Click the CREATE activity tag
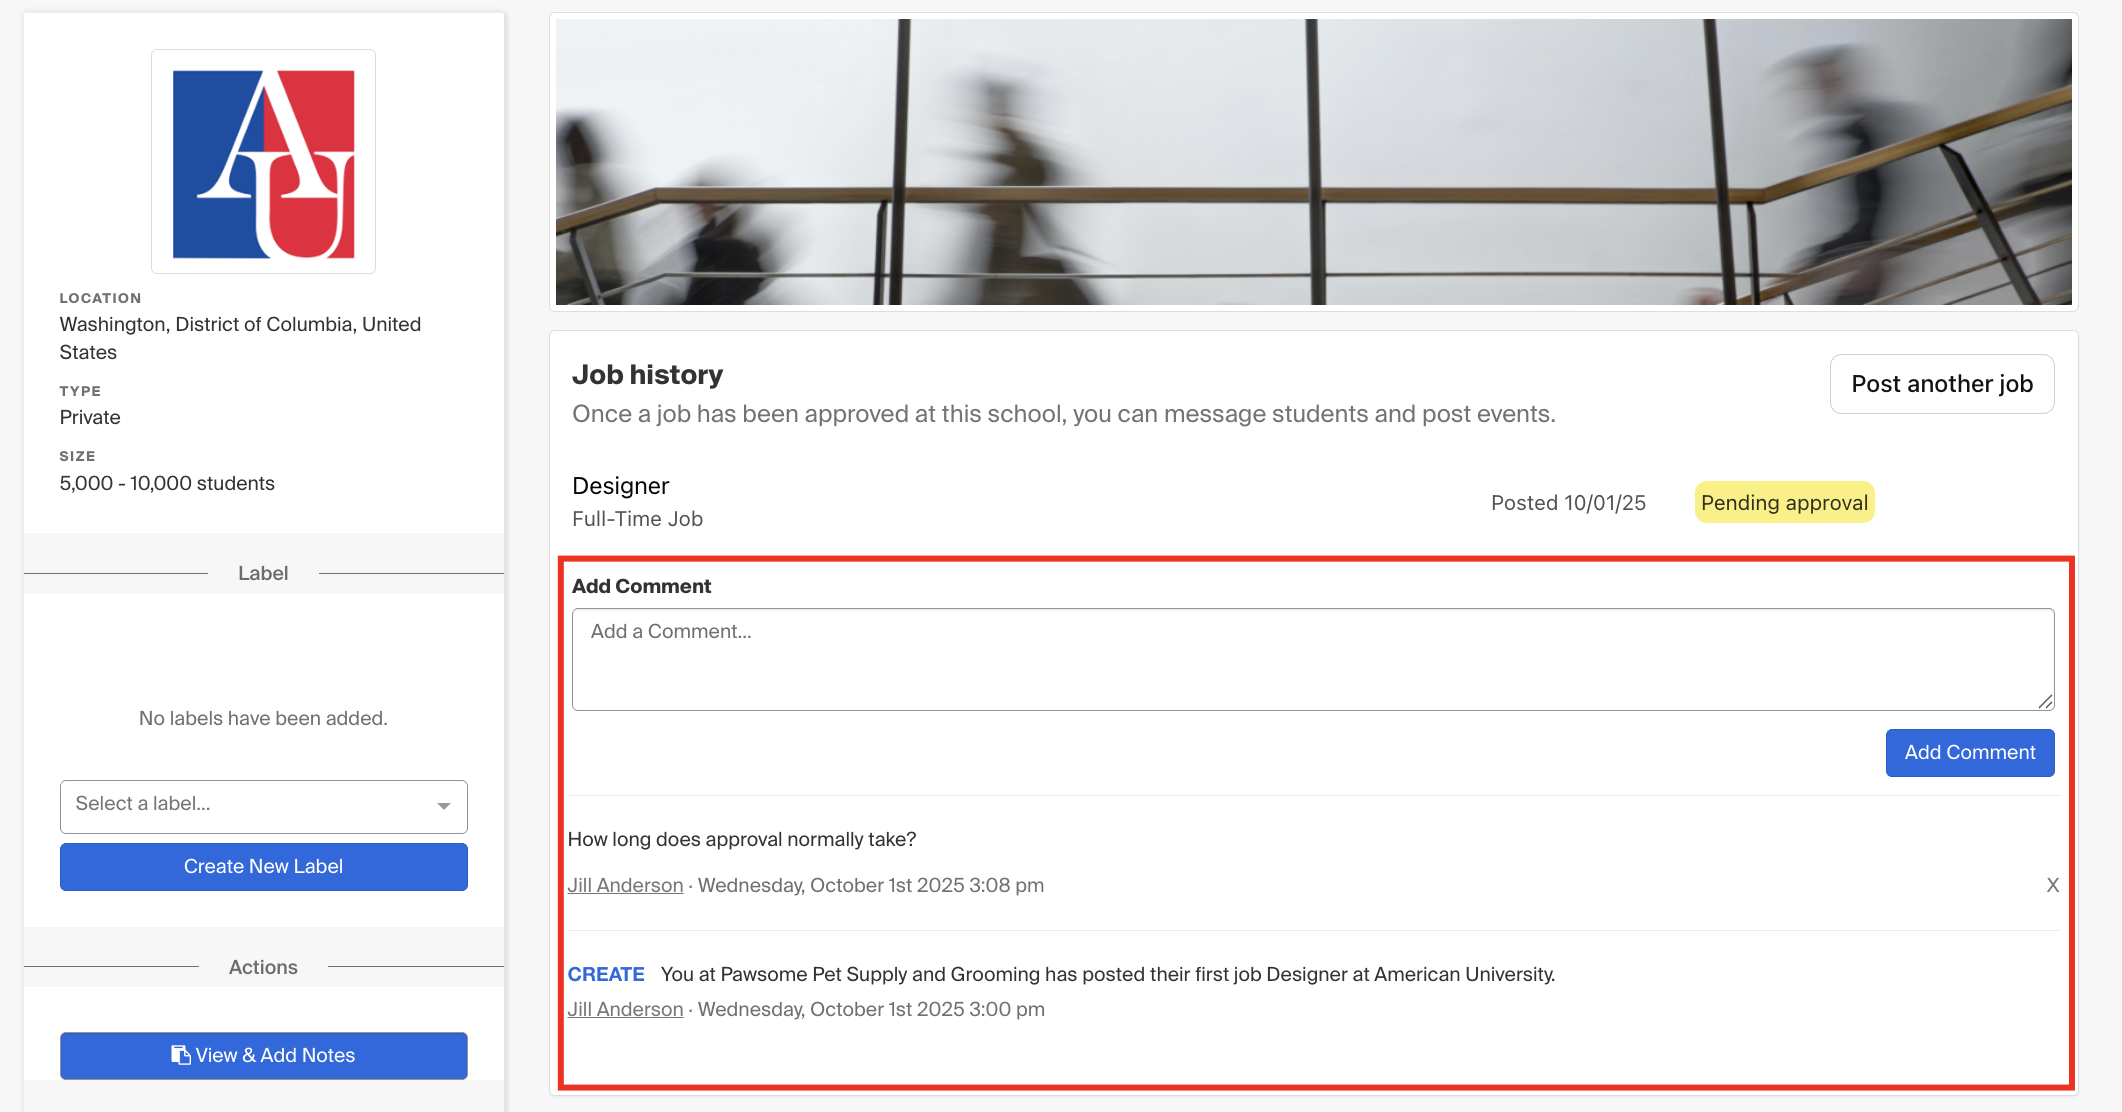 tap(606, 974)
